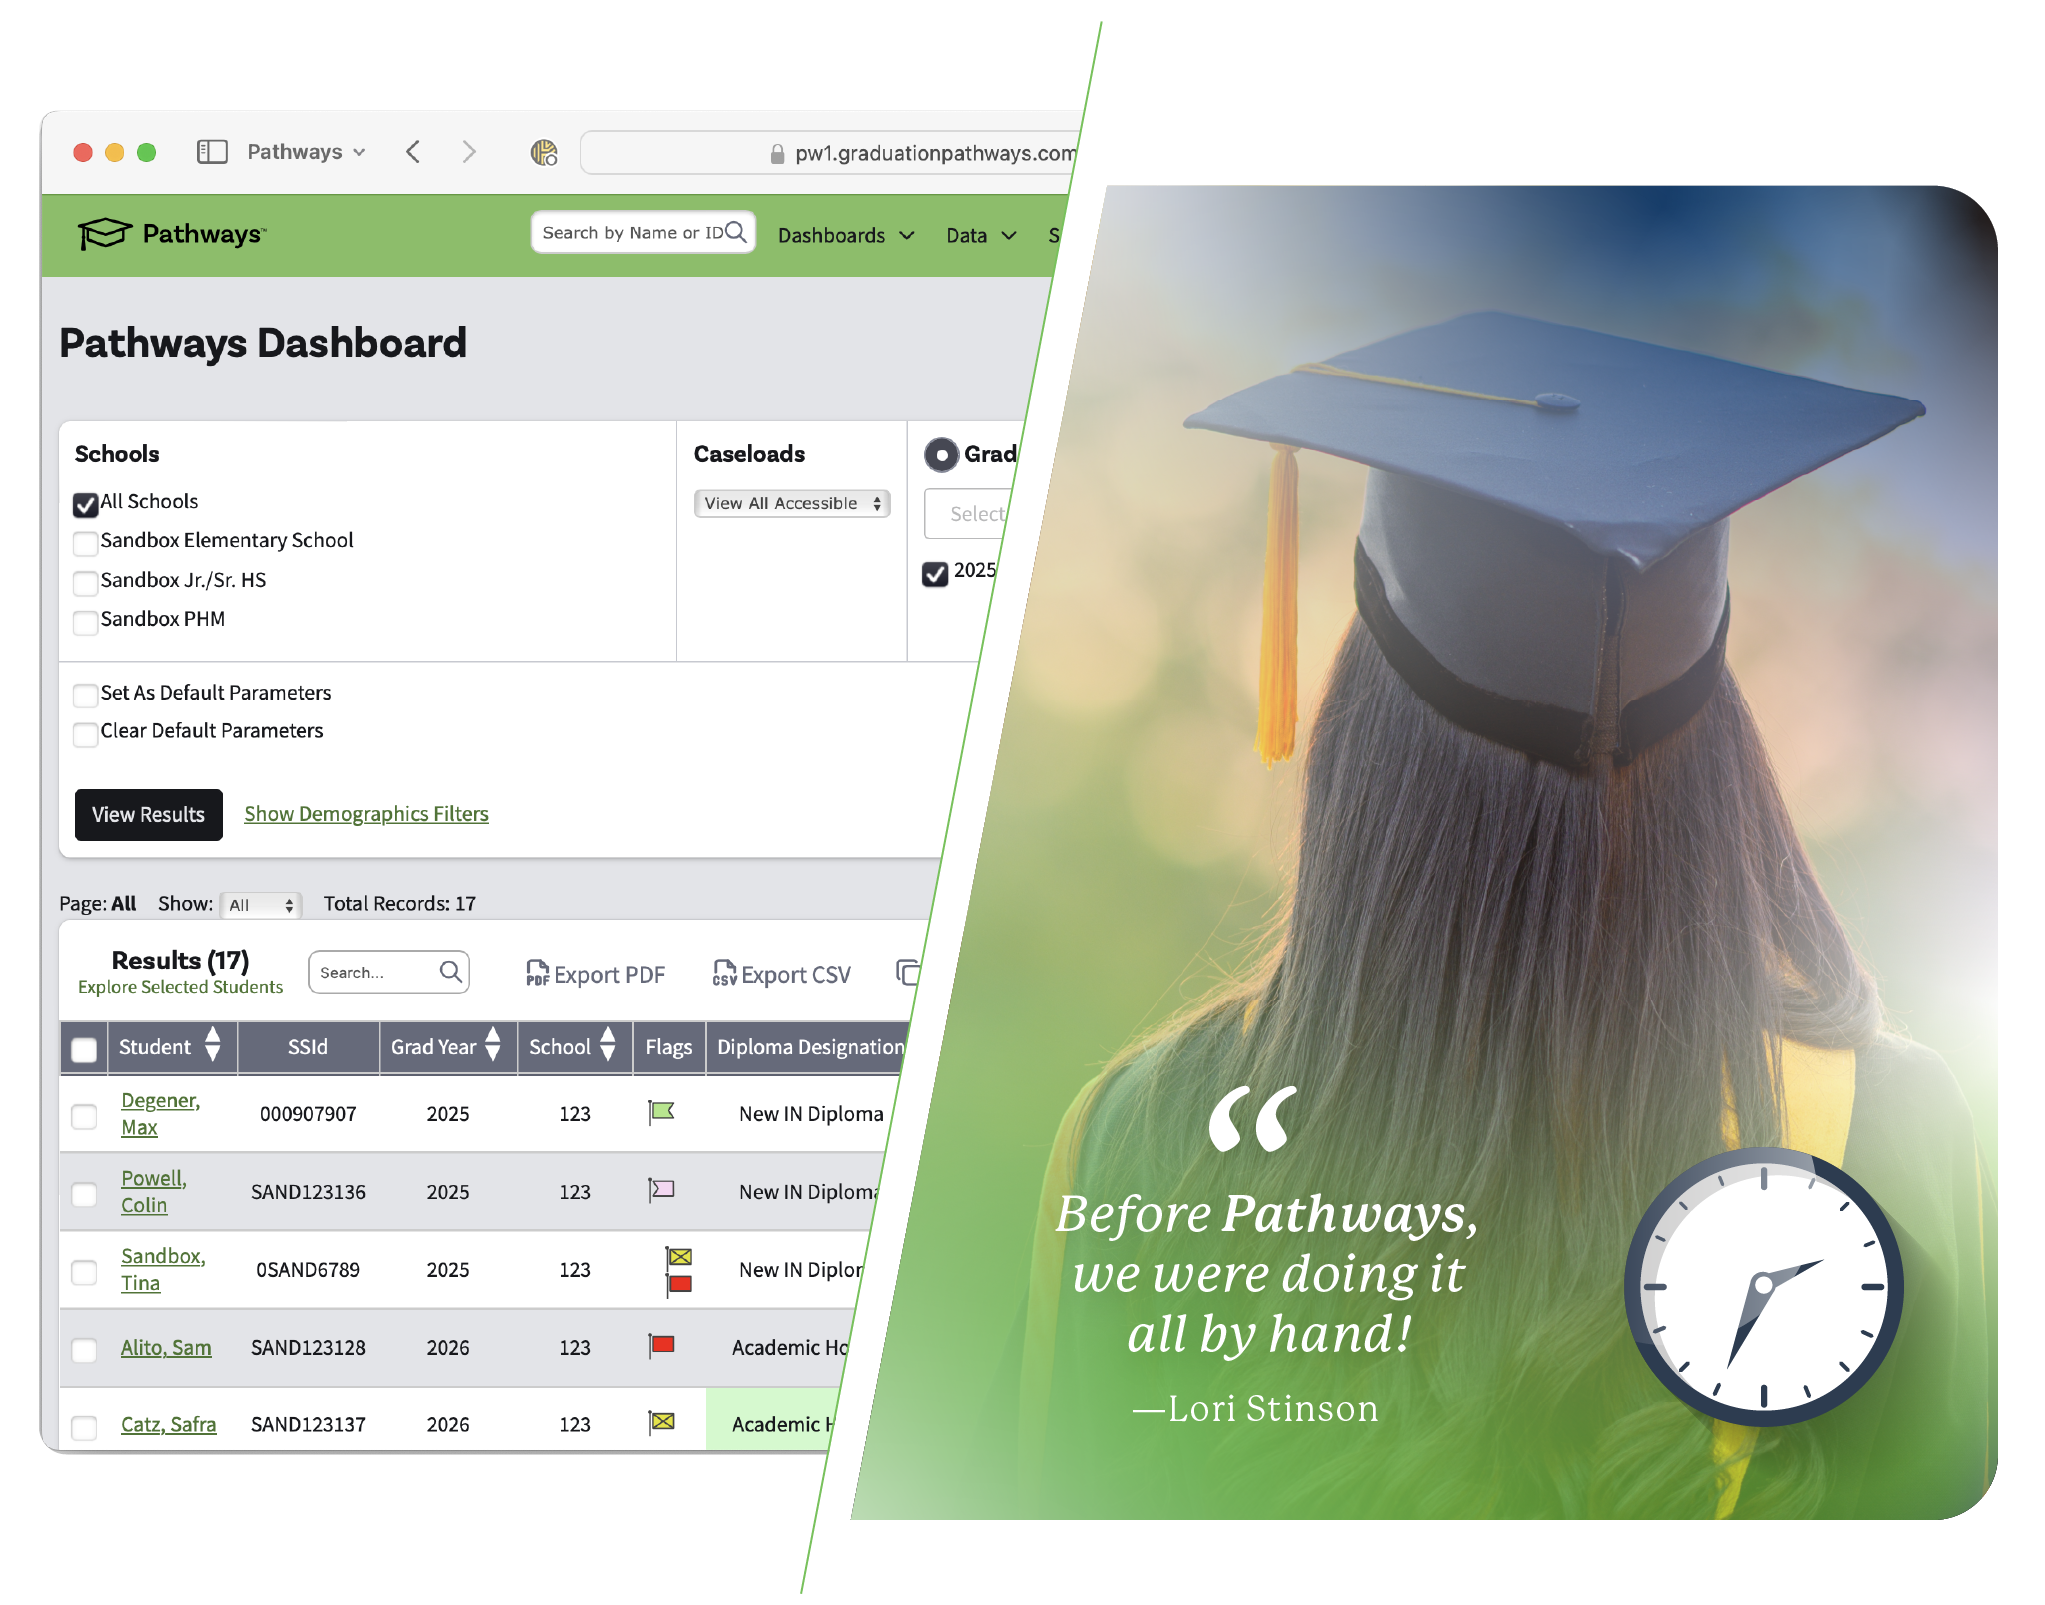Check Sandbox PHM checkbox

click(x=86, y=622)
